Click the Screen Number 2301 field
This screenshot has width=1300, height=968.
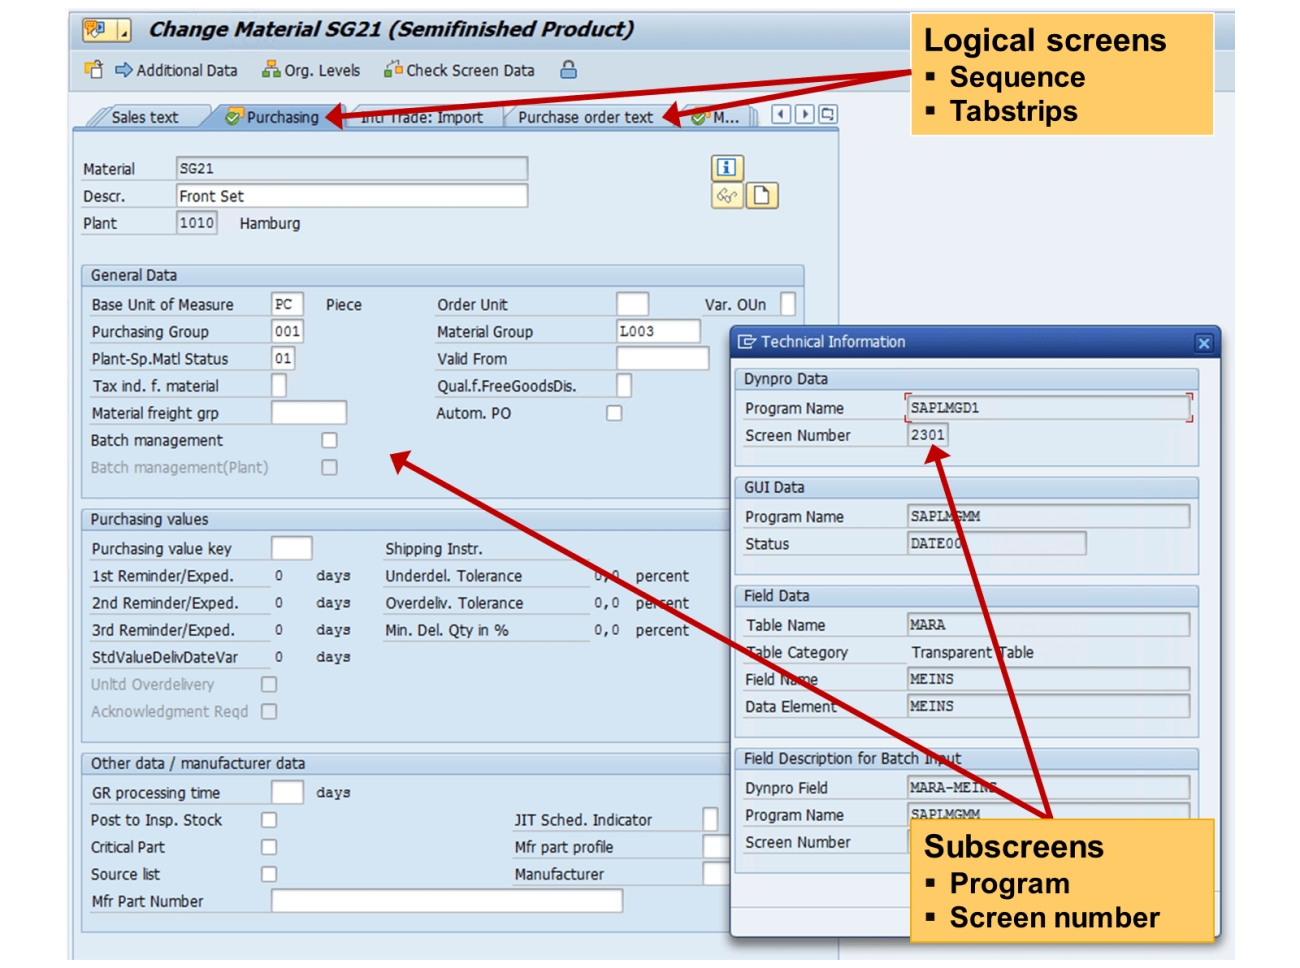[927, 435]
